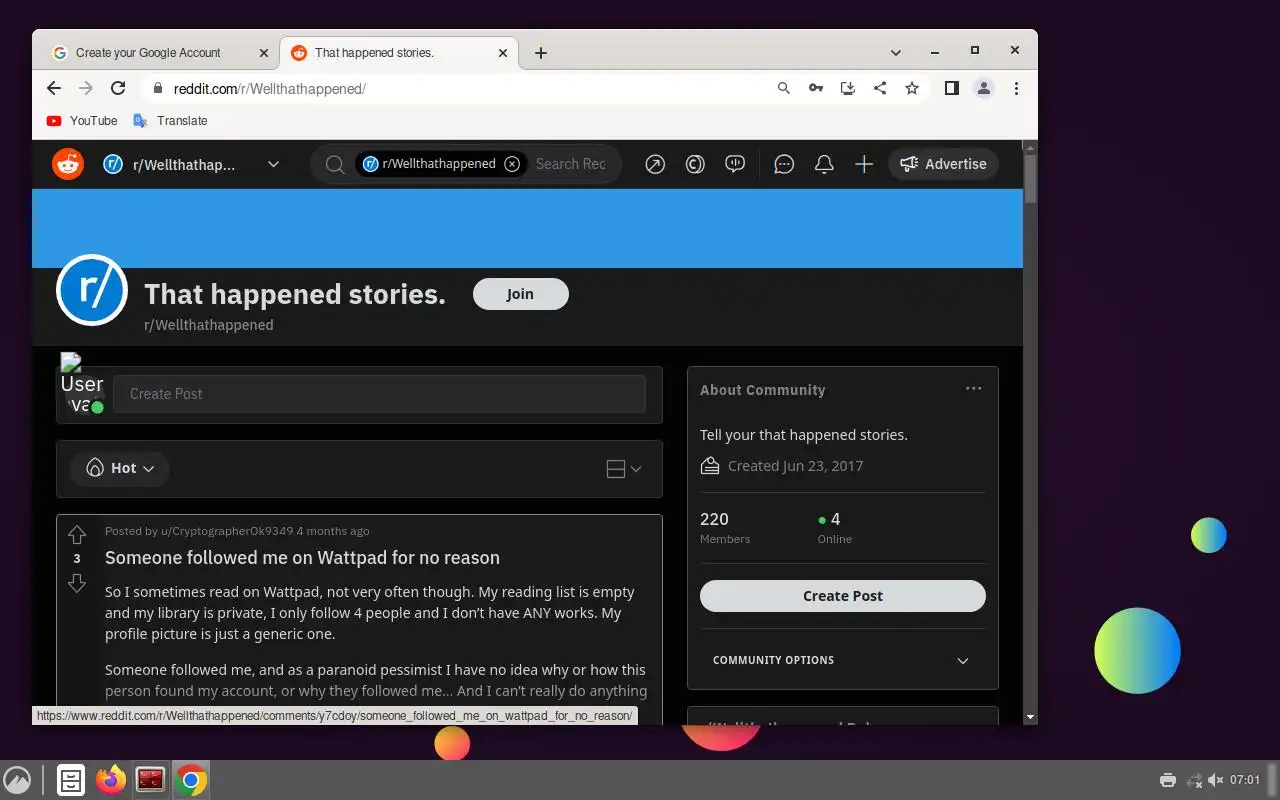Open the post layout view dropdown
The image size is (1280, 800).
tap(624, 468)
